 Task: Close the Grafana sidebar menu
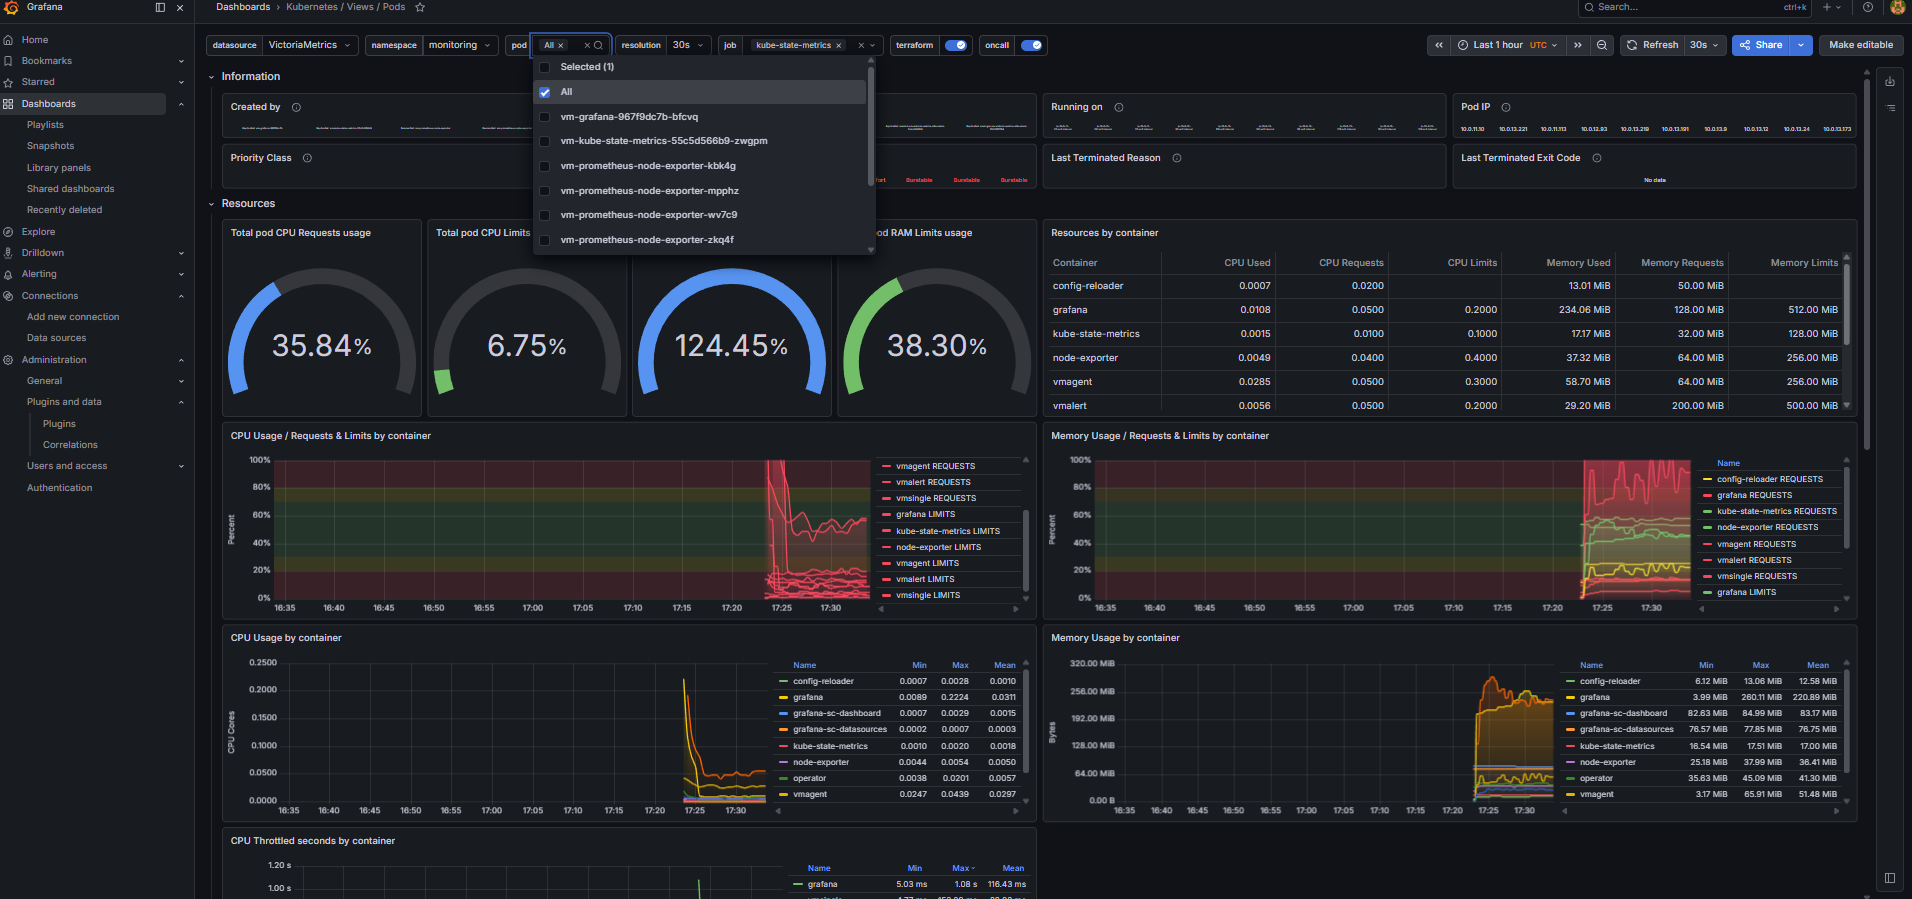(180, 7)
